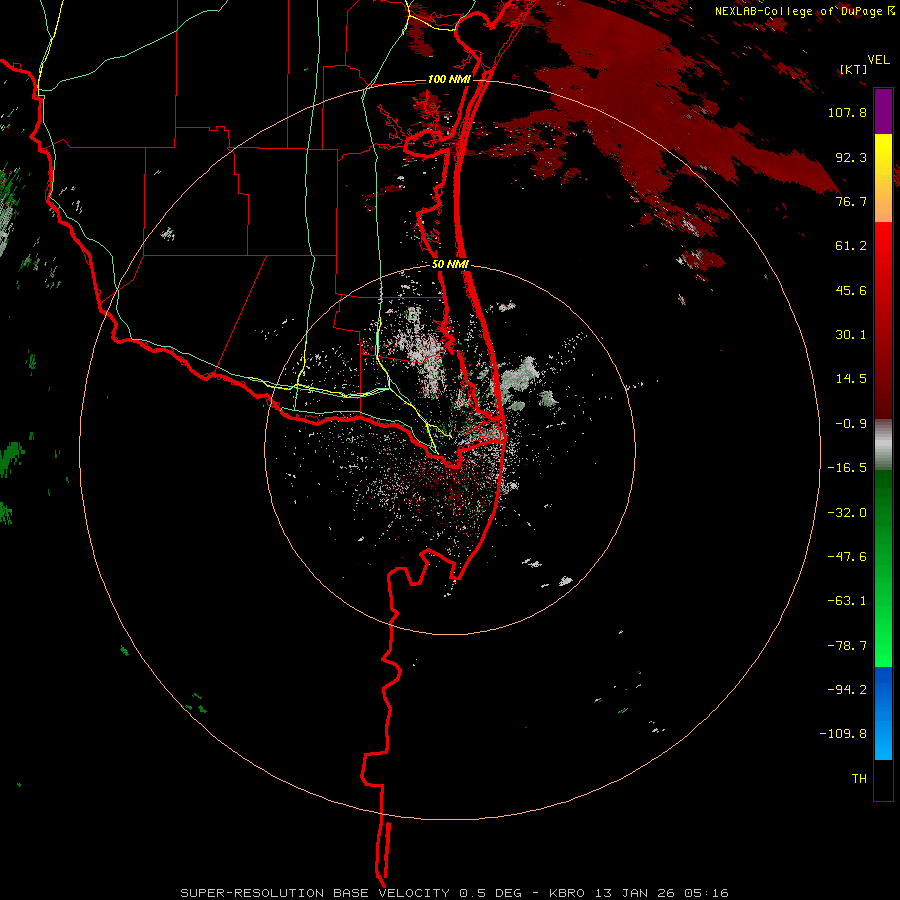900x900 pixels.
Task: Click the -63.1 legend value
Action: click(x=847, y=601)
